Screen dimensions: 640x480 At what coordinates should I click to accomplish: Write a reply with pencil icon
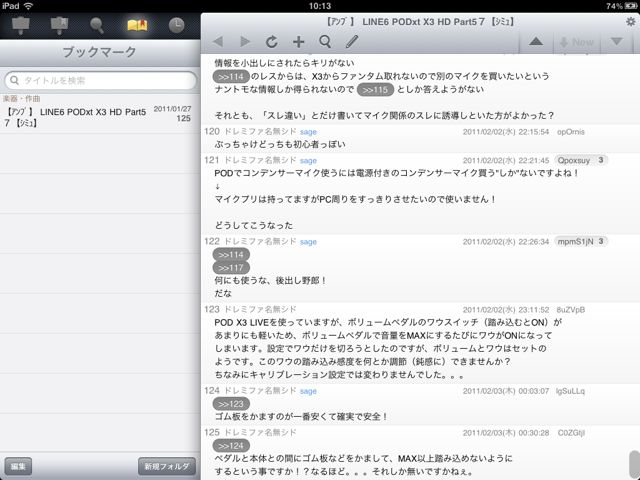pos(352,41)
